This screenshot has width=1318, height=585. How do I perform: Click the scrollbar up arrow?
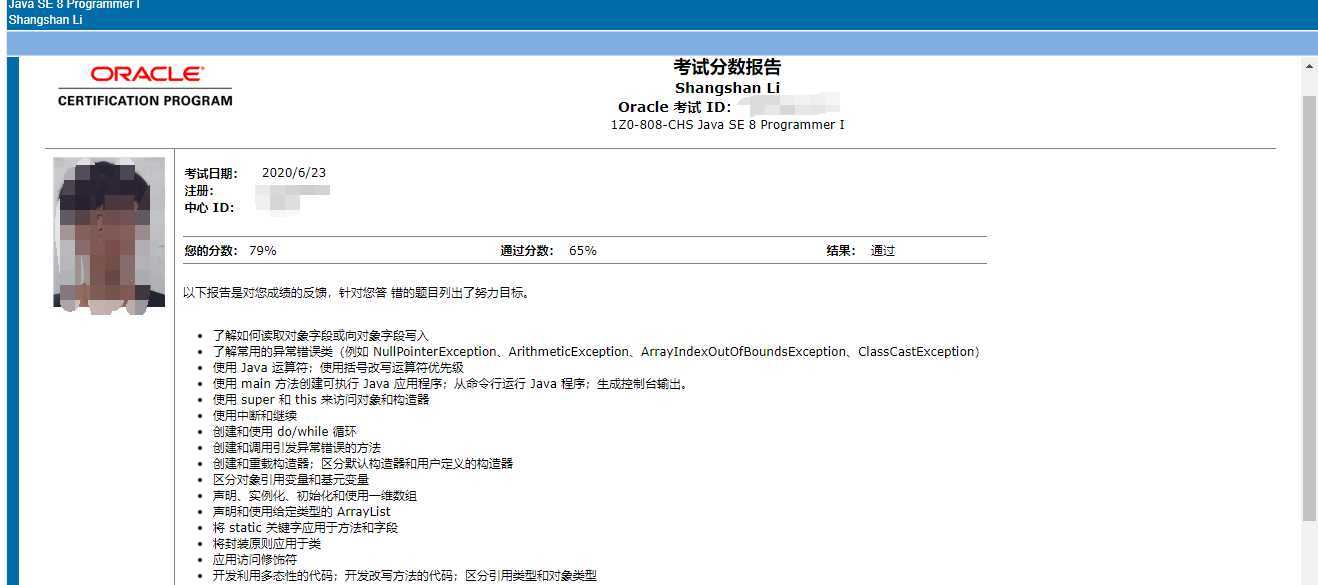pyautogui.click(x=1309, y=66)
